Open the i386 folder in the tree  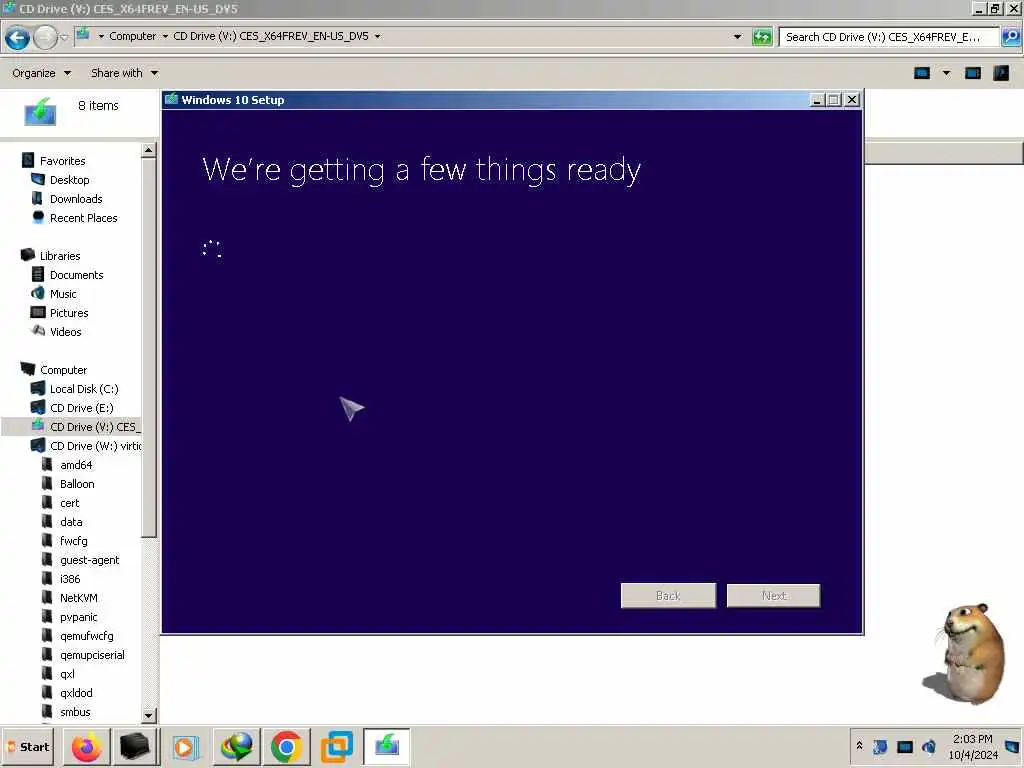(x=70, y=579)
